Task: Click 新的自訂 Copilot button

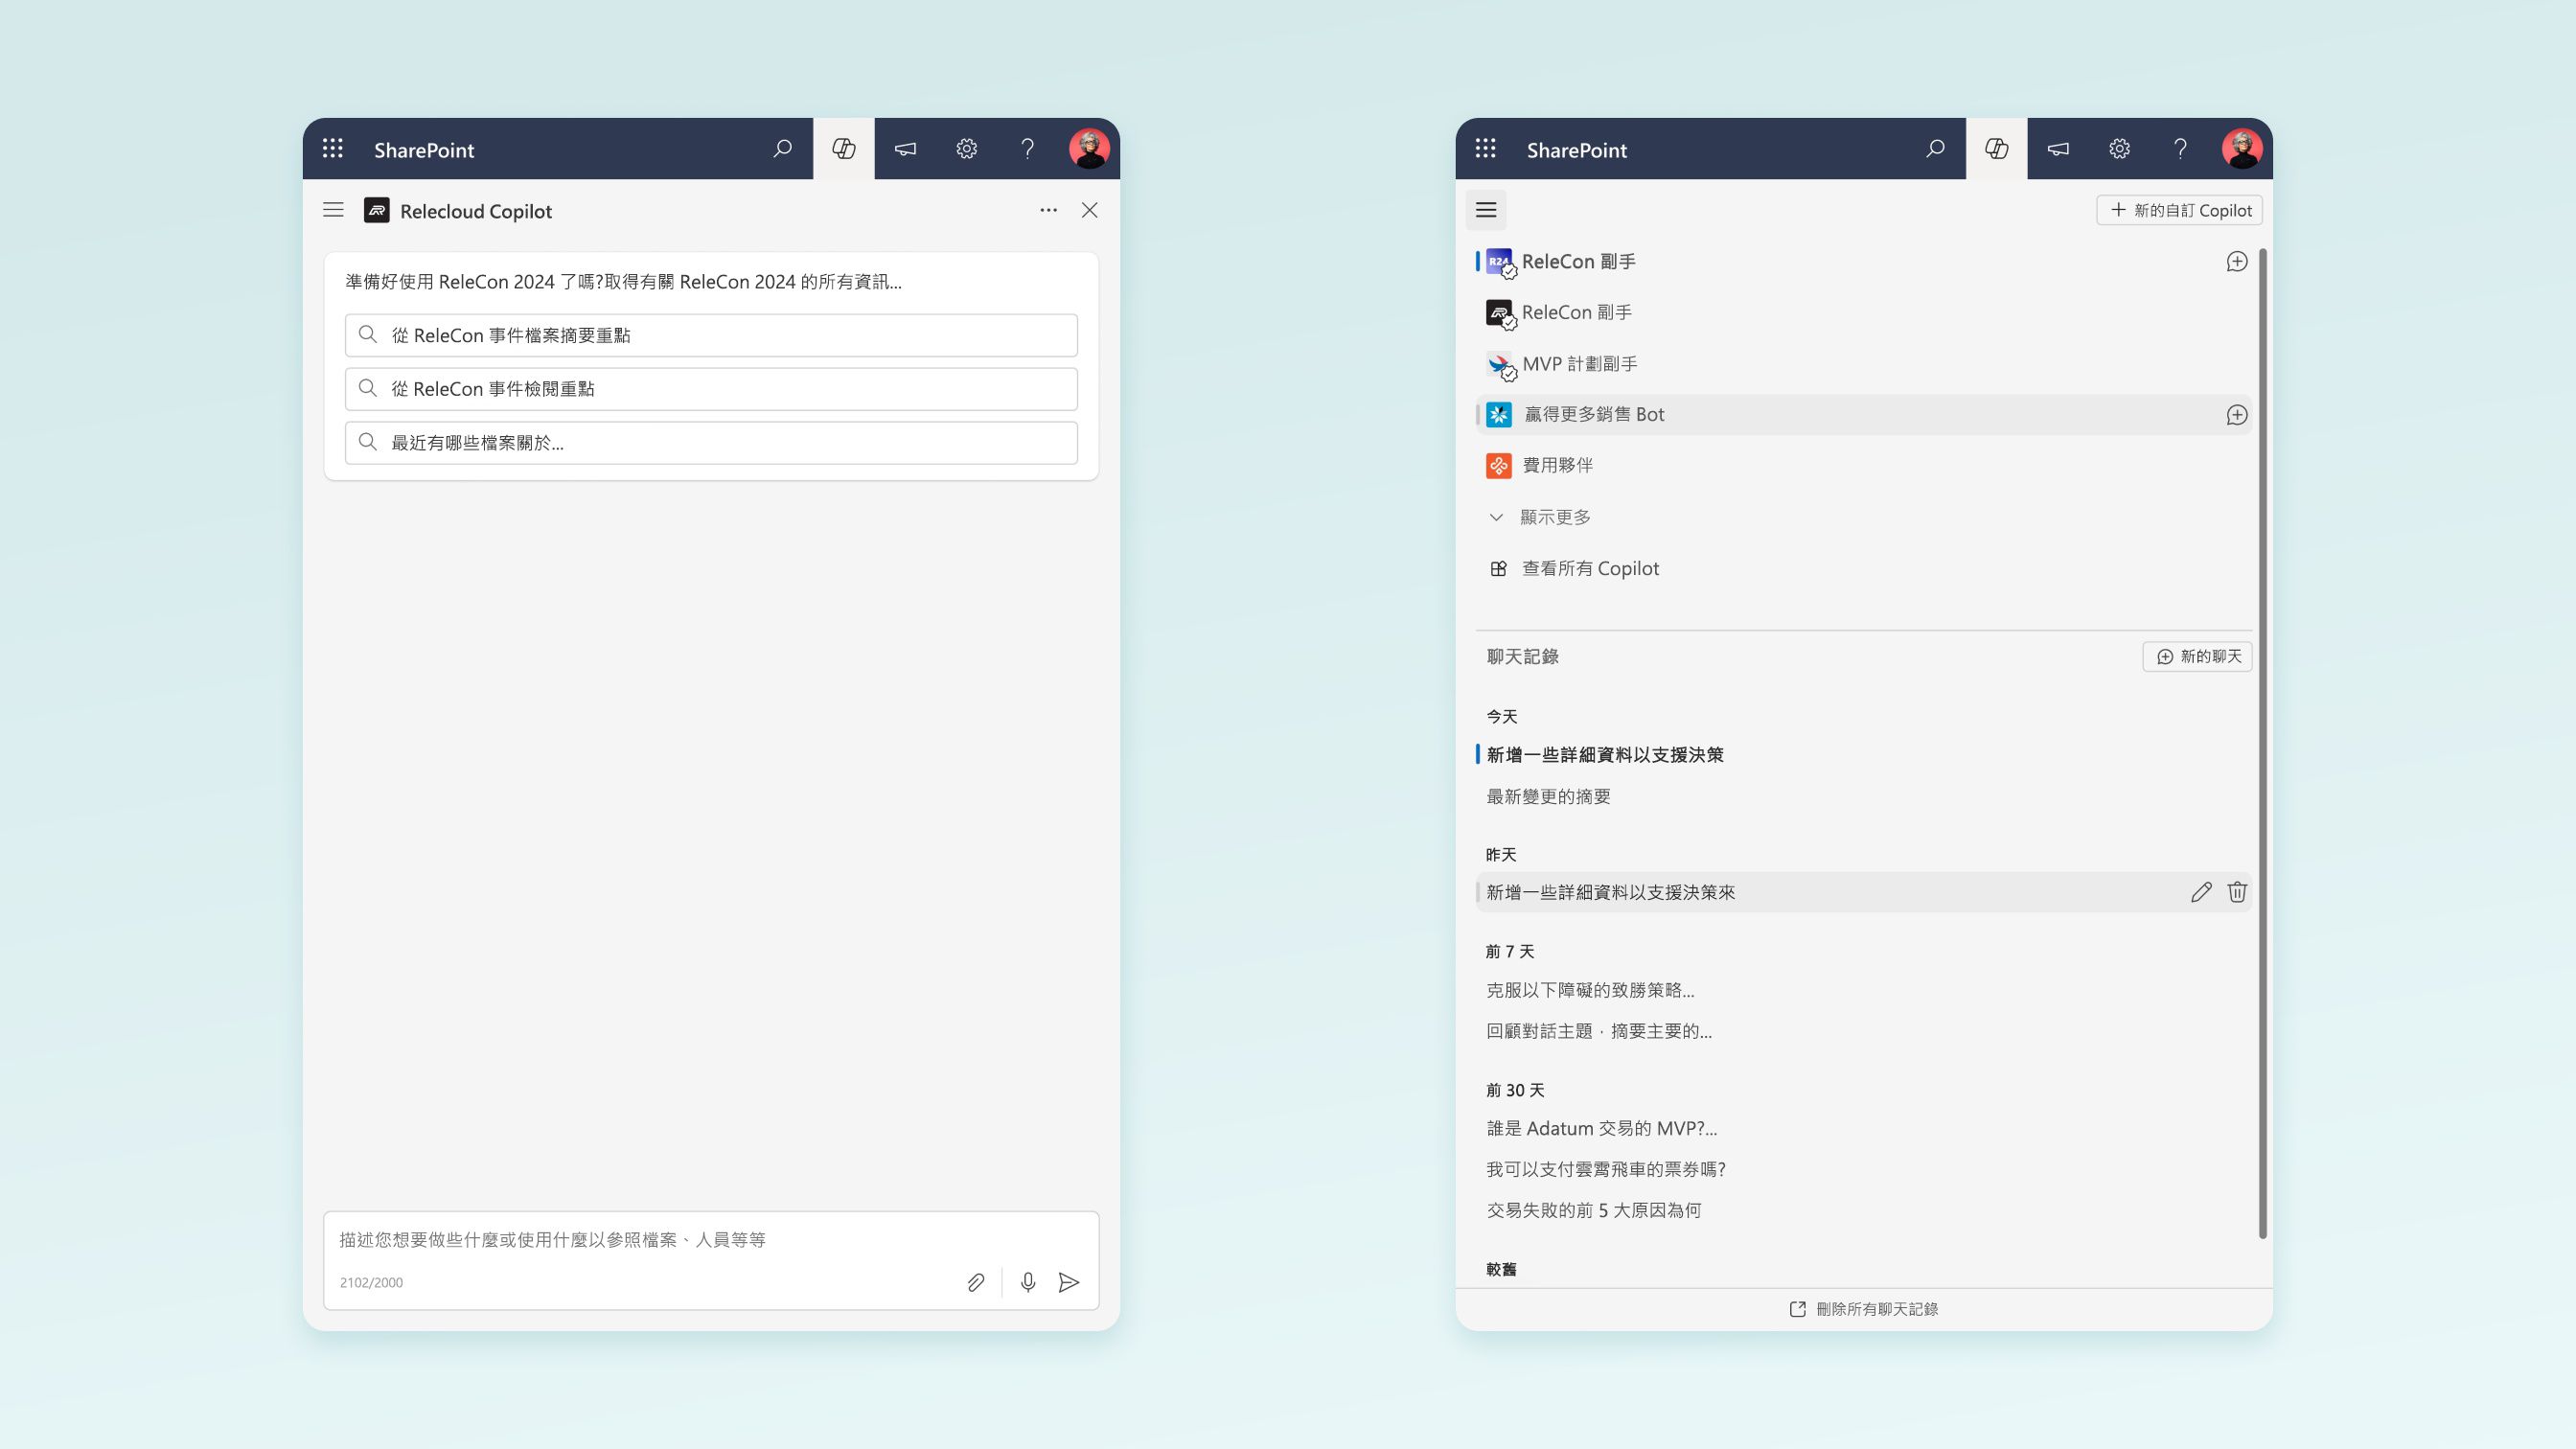Action: pos(2180,210)
